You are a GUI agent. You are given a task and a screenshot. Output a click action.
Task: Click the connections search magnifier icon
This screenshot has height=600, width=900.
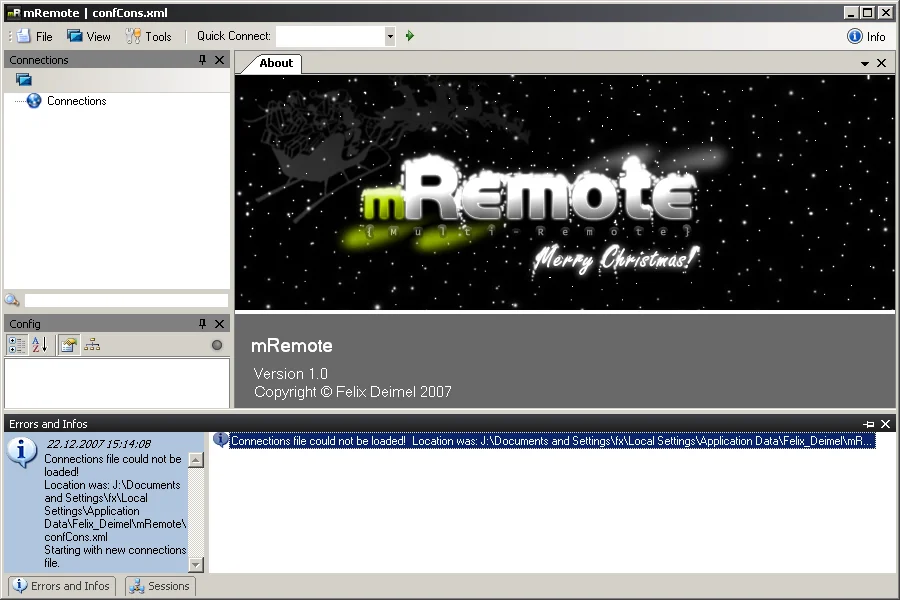click(12, 300)
